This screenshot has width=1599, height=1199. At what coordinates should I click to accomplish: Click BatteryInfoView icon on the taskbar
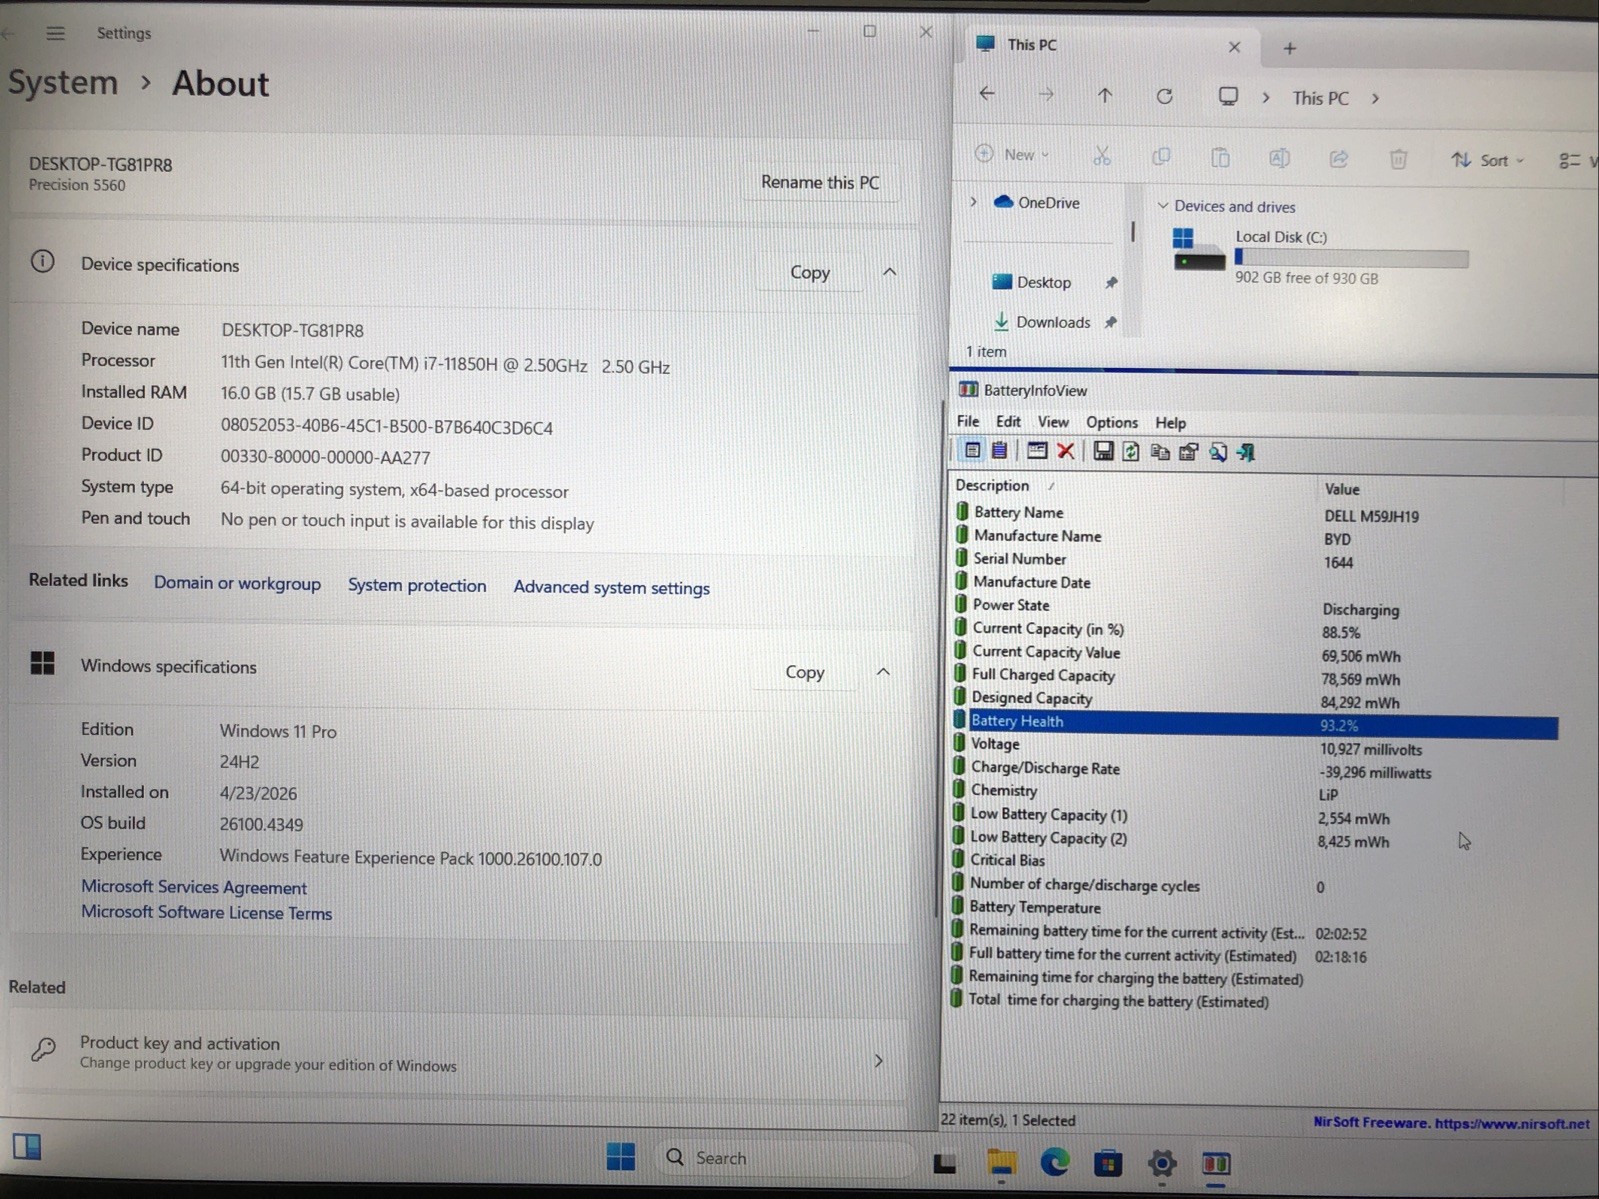(1215, 1164)
